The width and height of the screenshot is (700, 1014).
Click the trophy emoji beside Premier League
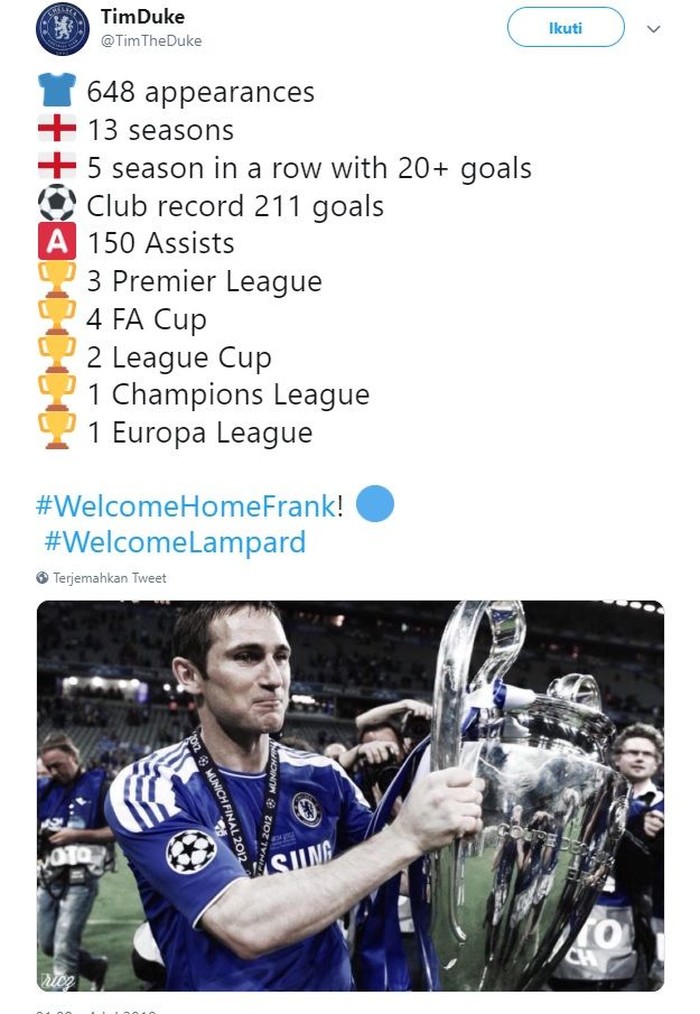tap(57, 281)
